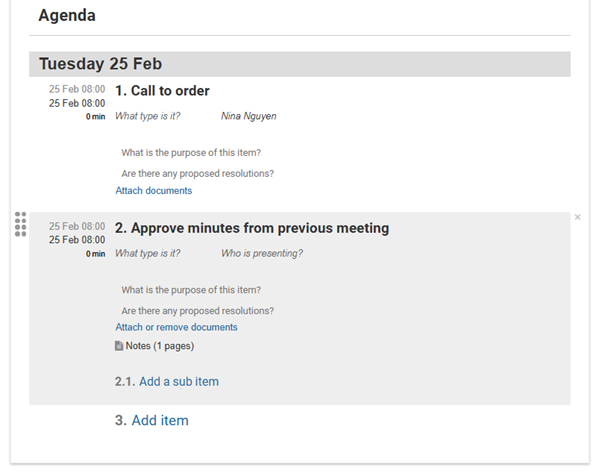The width and height of the screenshot is (605, 473).
Task: Choose item type for Approve minutes item
Action: pyautogui.click(x=148, y=253)
